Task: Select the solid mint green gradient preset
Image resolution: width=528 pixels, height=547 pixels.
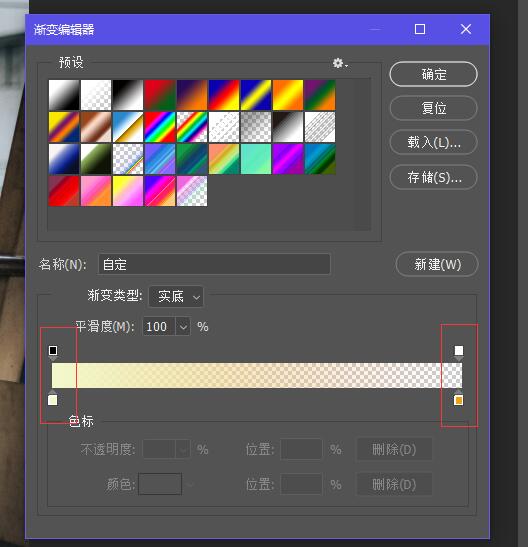Action: click(256, 159)
